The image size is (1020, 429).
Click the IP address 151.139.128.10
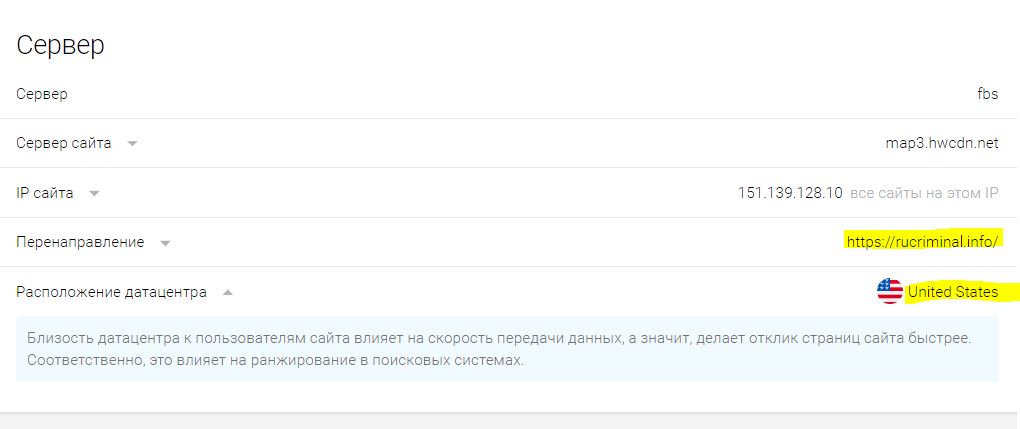pos(790,193)
